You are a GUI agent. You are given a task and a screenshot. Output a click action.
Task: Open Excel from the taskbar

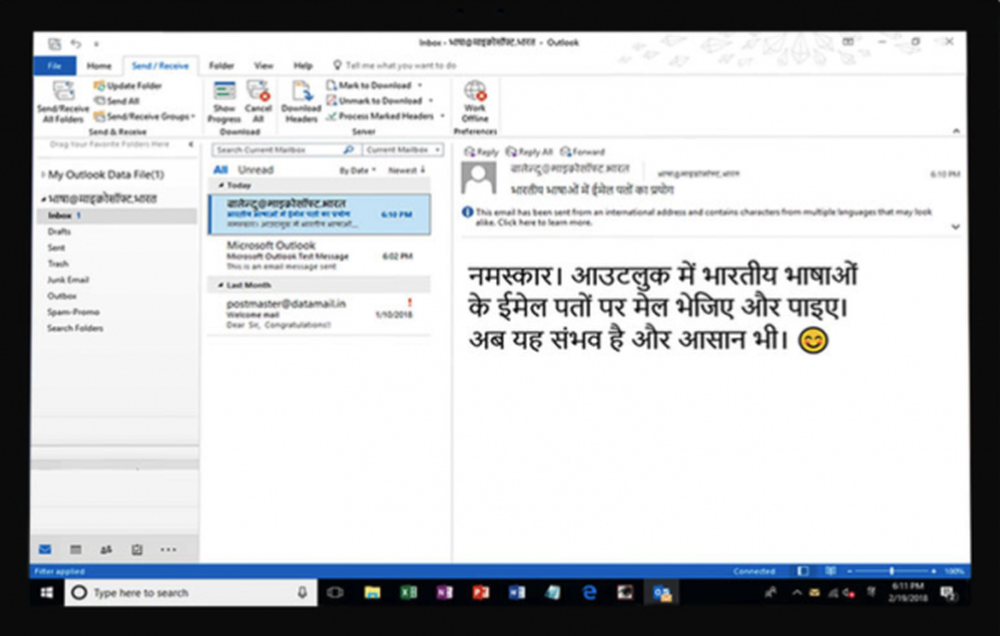click(x=408, y=593)
